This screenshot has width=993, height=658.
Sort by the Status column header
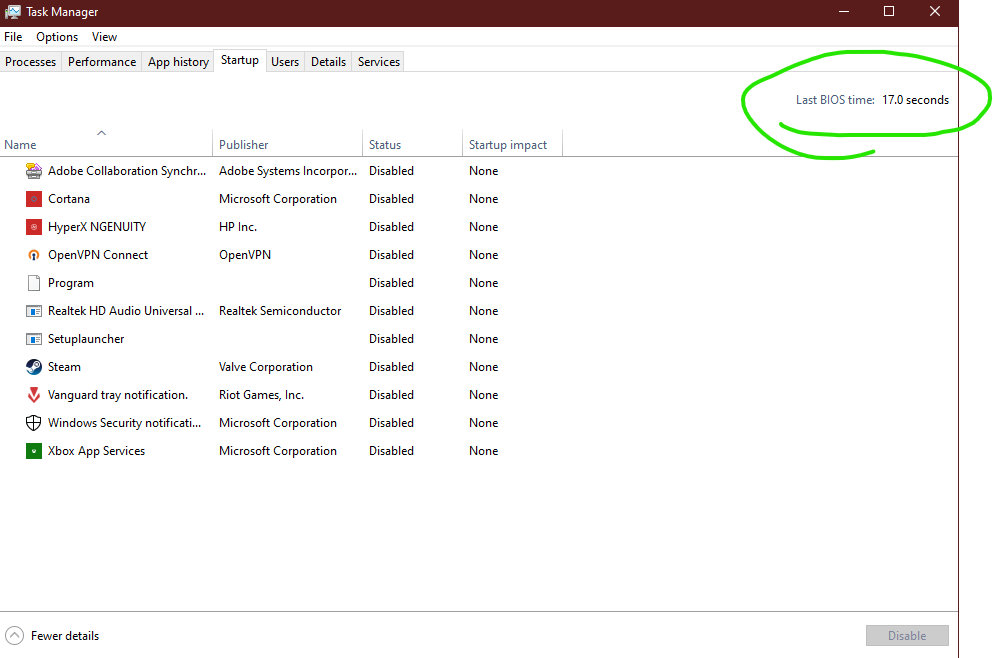point(412,144)
